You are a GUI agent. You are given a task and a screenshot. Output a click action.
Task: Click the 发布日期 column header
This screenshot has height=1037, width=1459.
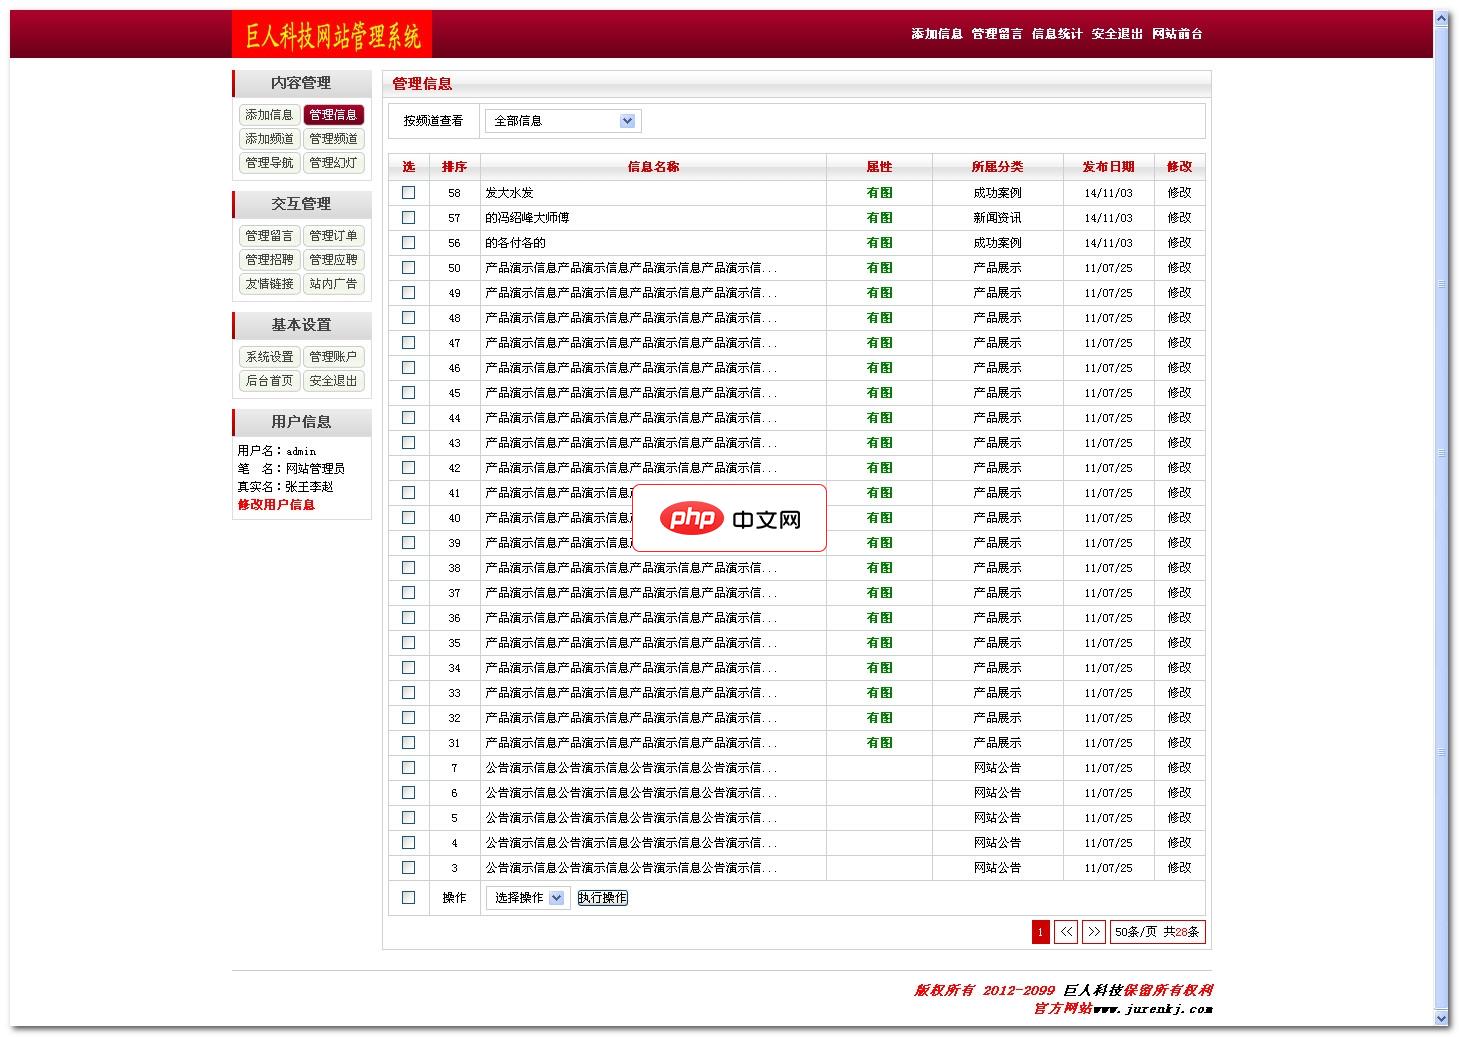click(x=1108, y=167)
